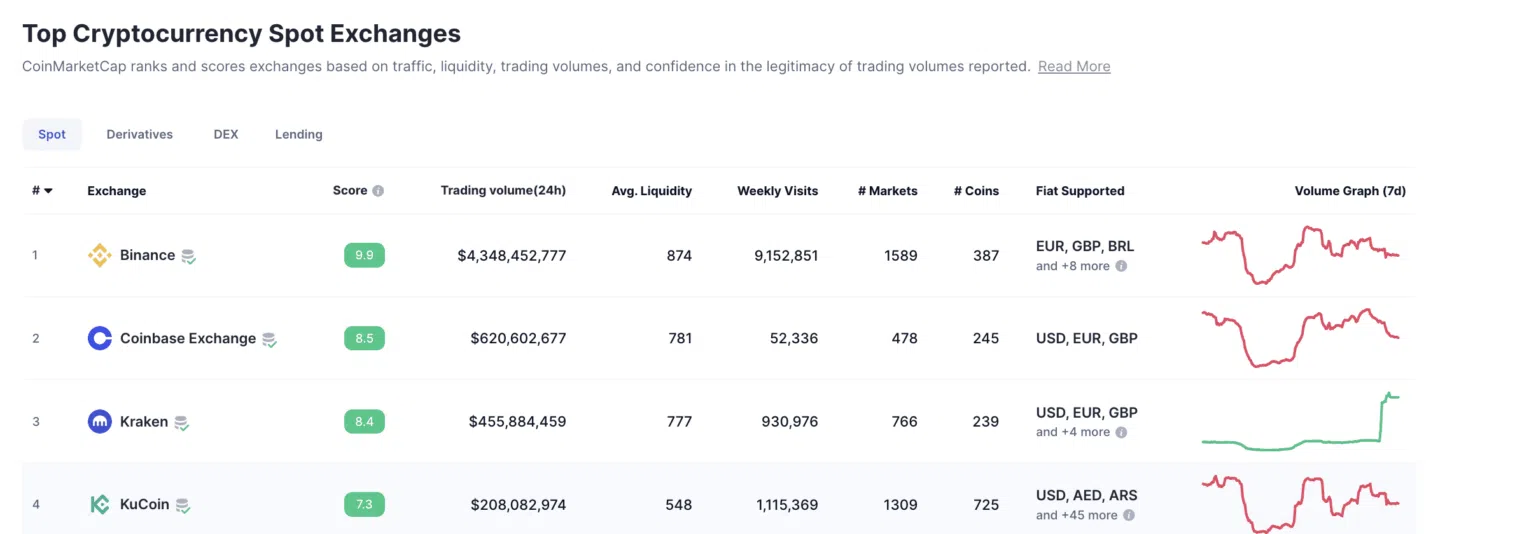Click the Score column info icon
Image resolution: width=1536 pixels, height=534 pixels.
[378, 191]
